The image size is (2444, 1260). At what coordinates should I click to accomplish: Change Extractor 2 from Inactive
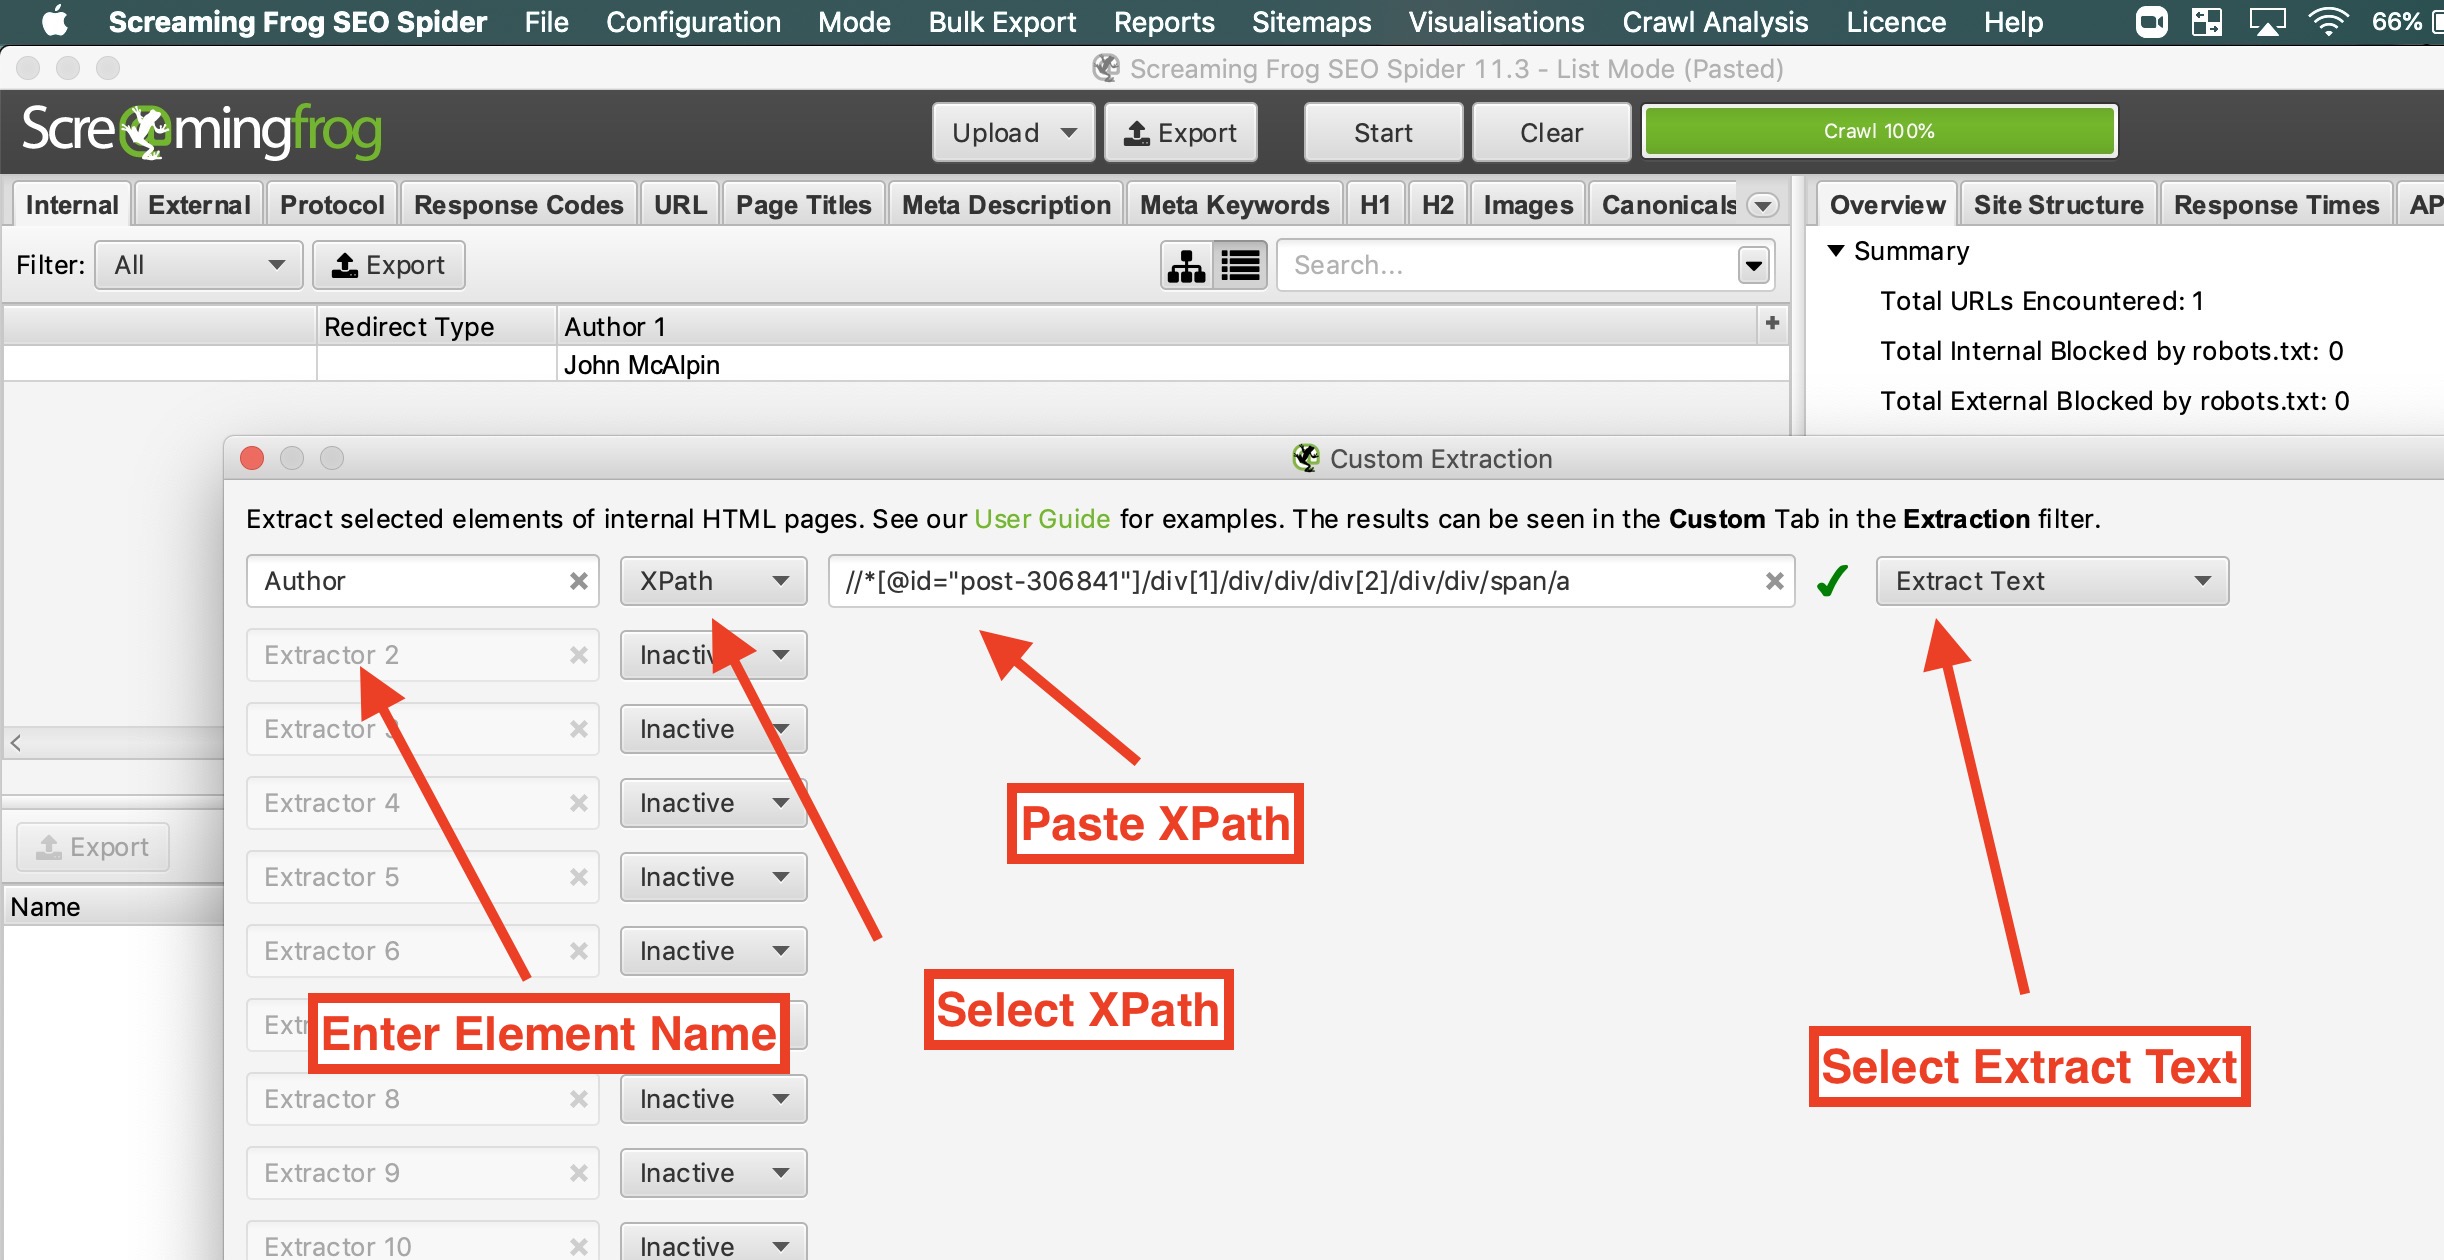(713, 654)
